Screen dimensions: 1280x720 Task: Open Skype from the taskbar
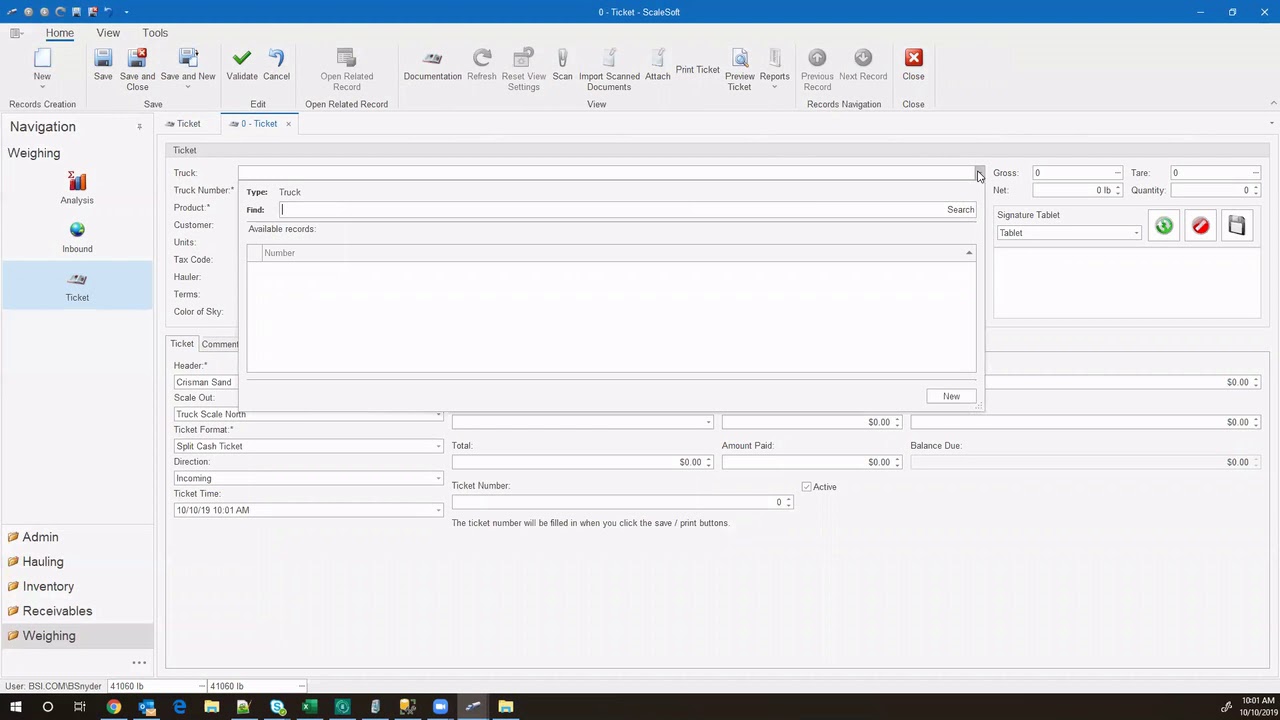pos(277,707)
